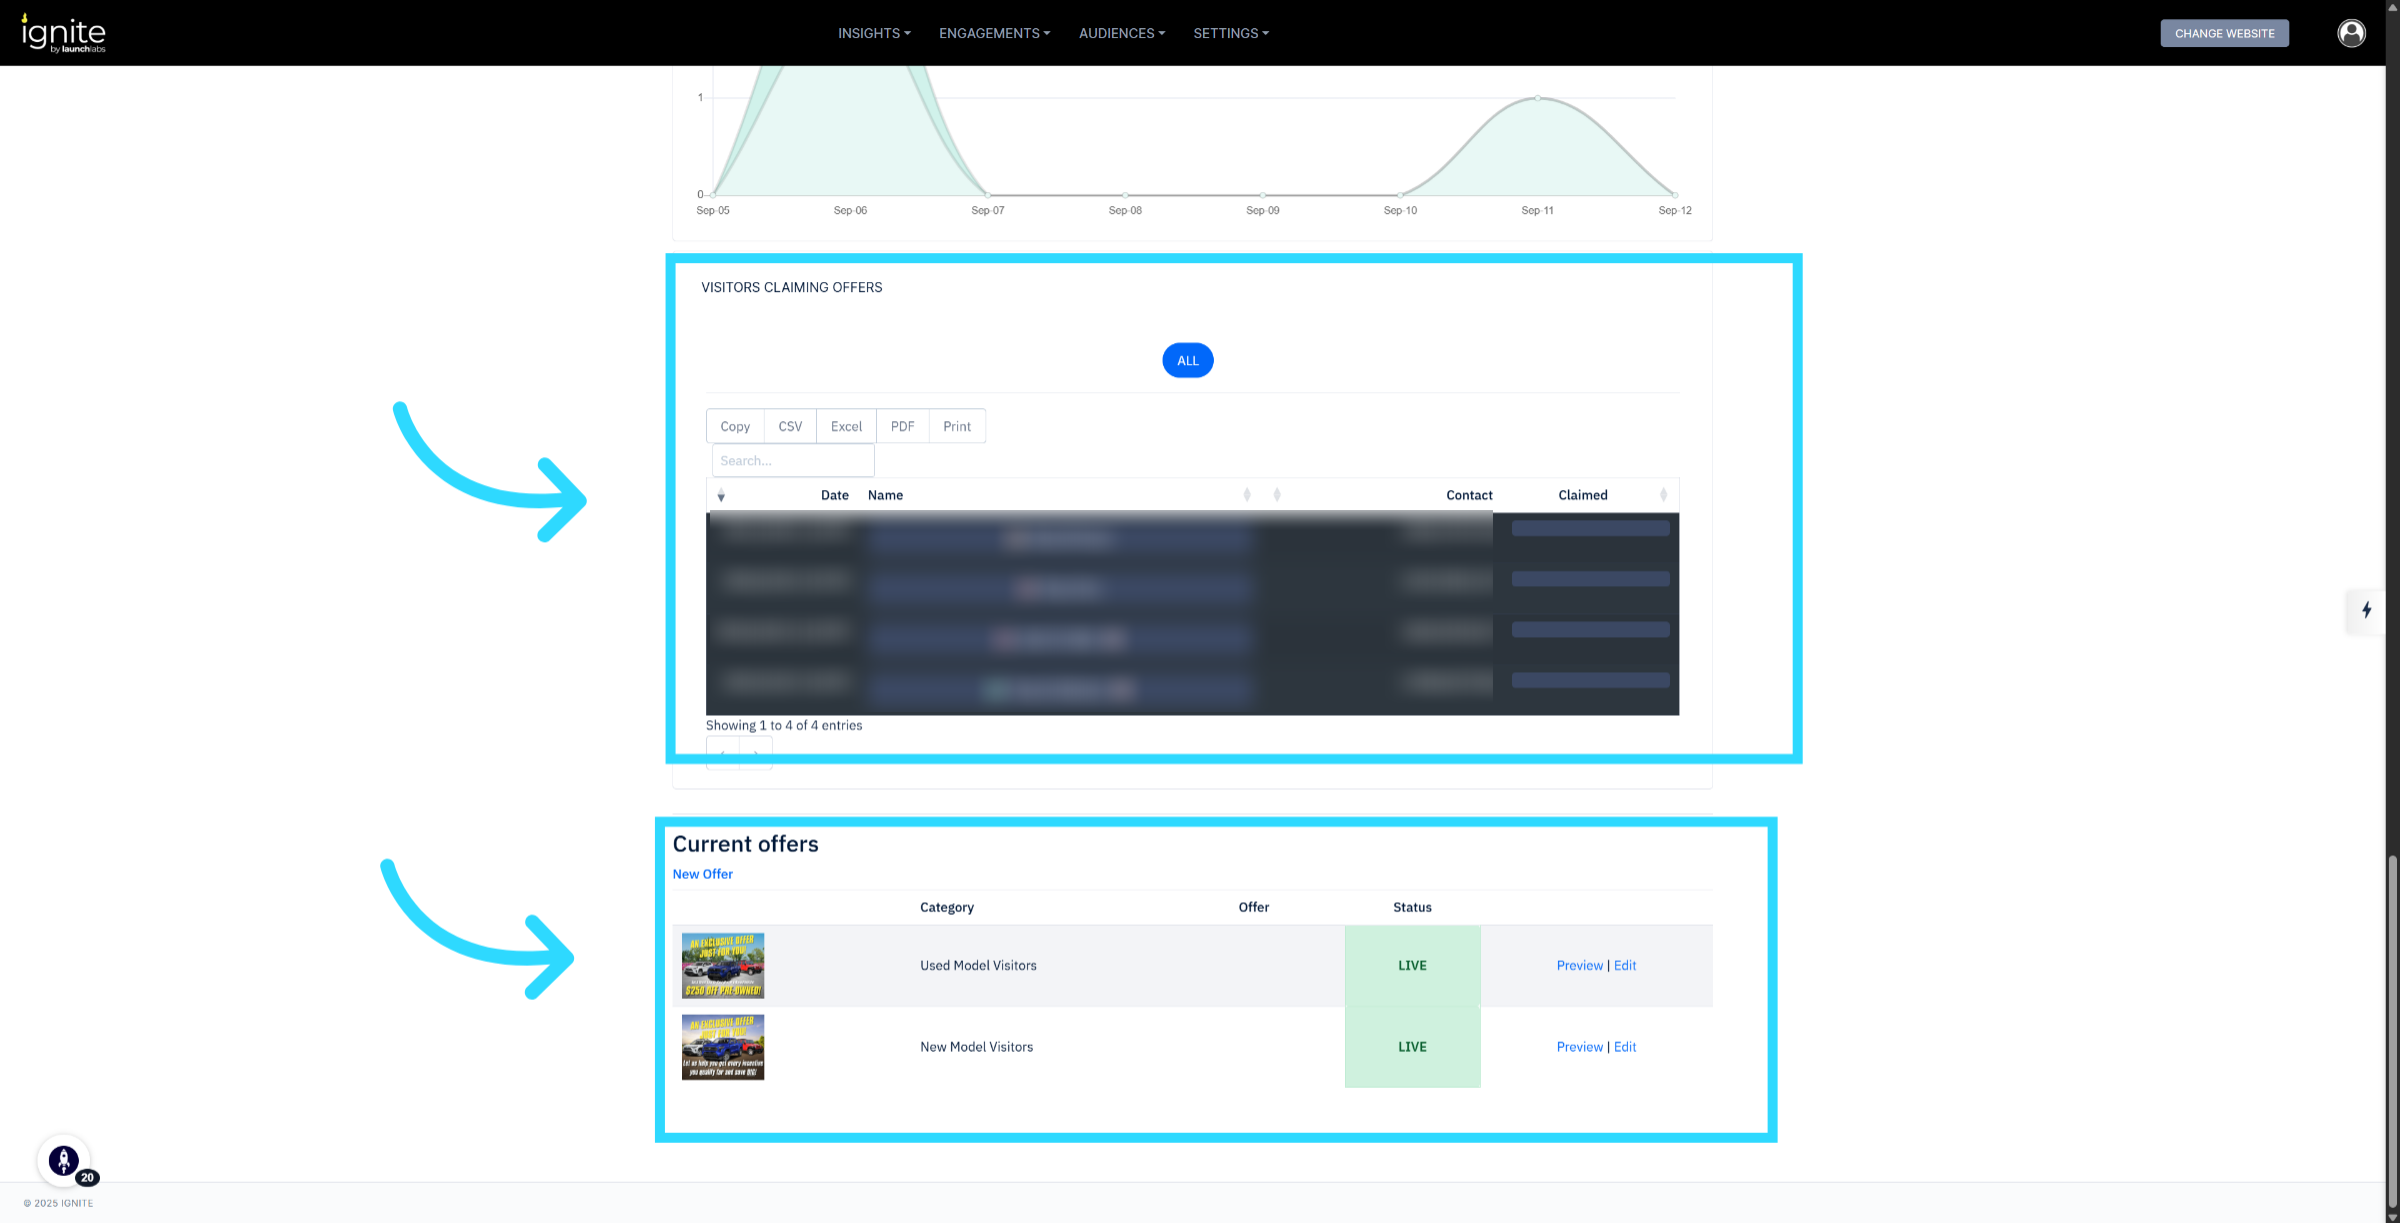The image size is (2400, 1223).
Task: Open the rocket launcher widget icon
Action: point(64,1160)
